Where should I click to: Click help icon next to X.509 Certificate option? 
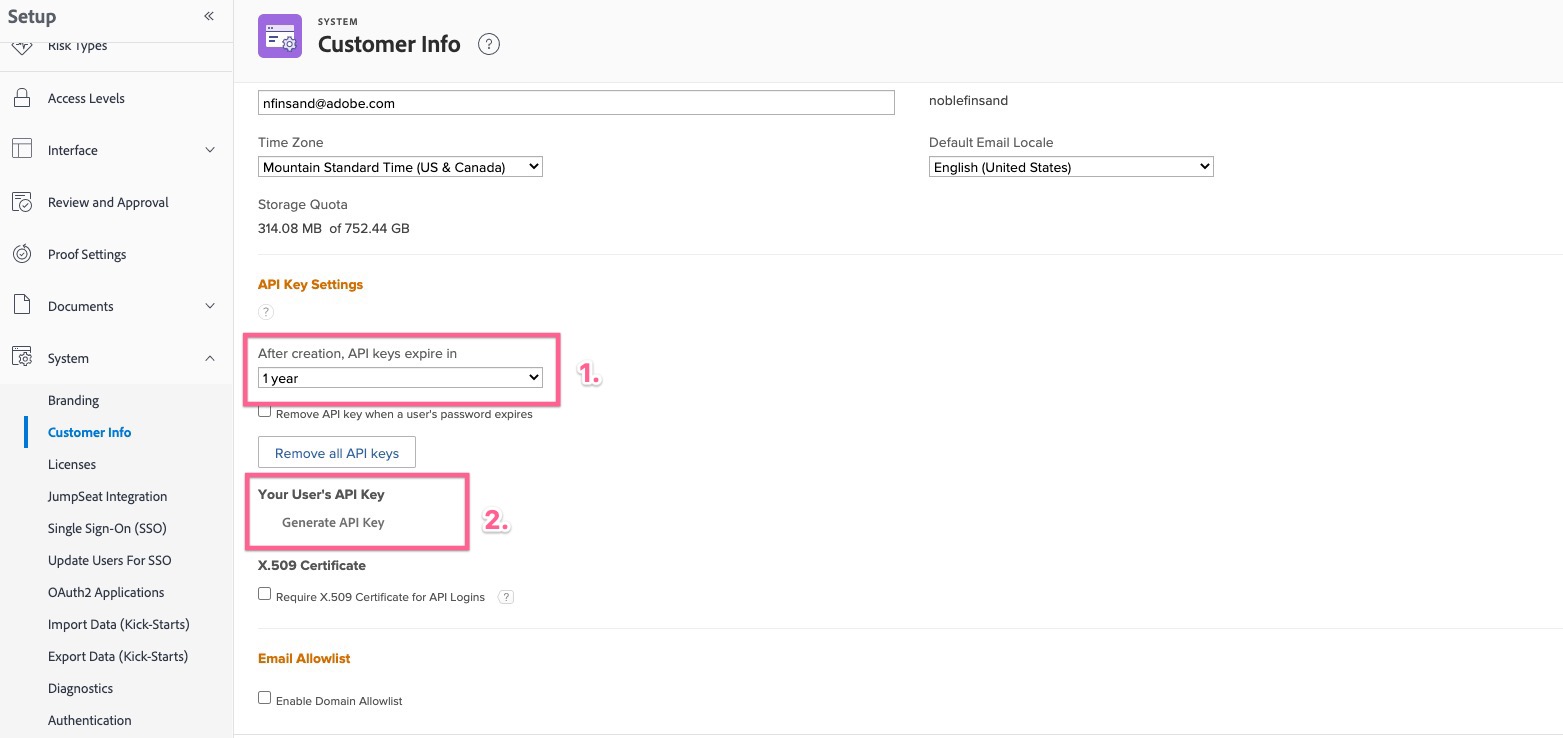(506, 597)
